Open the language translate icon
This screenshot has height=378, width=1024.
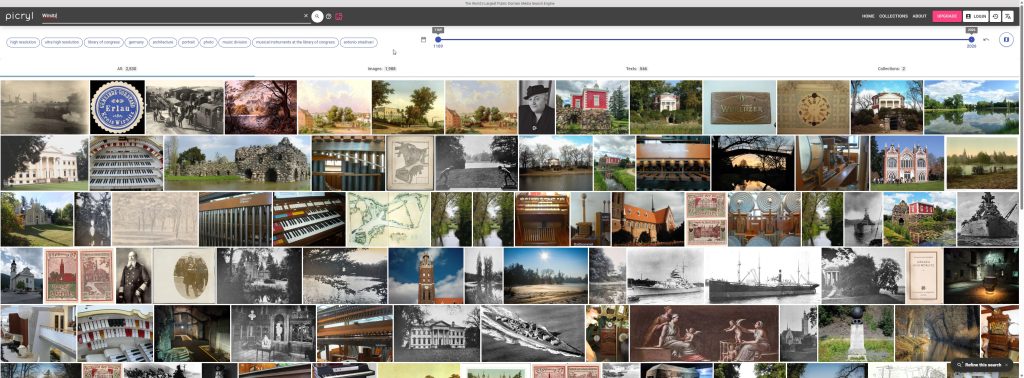pos(1008,16)
